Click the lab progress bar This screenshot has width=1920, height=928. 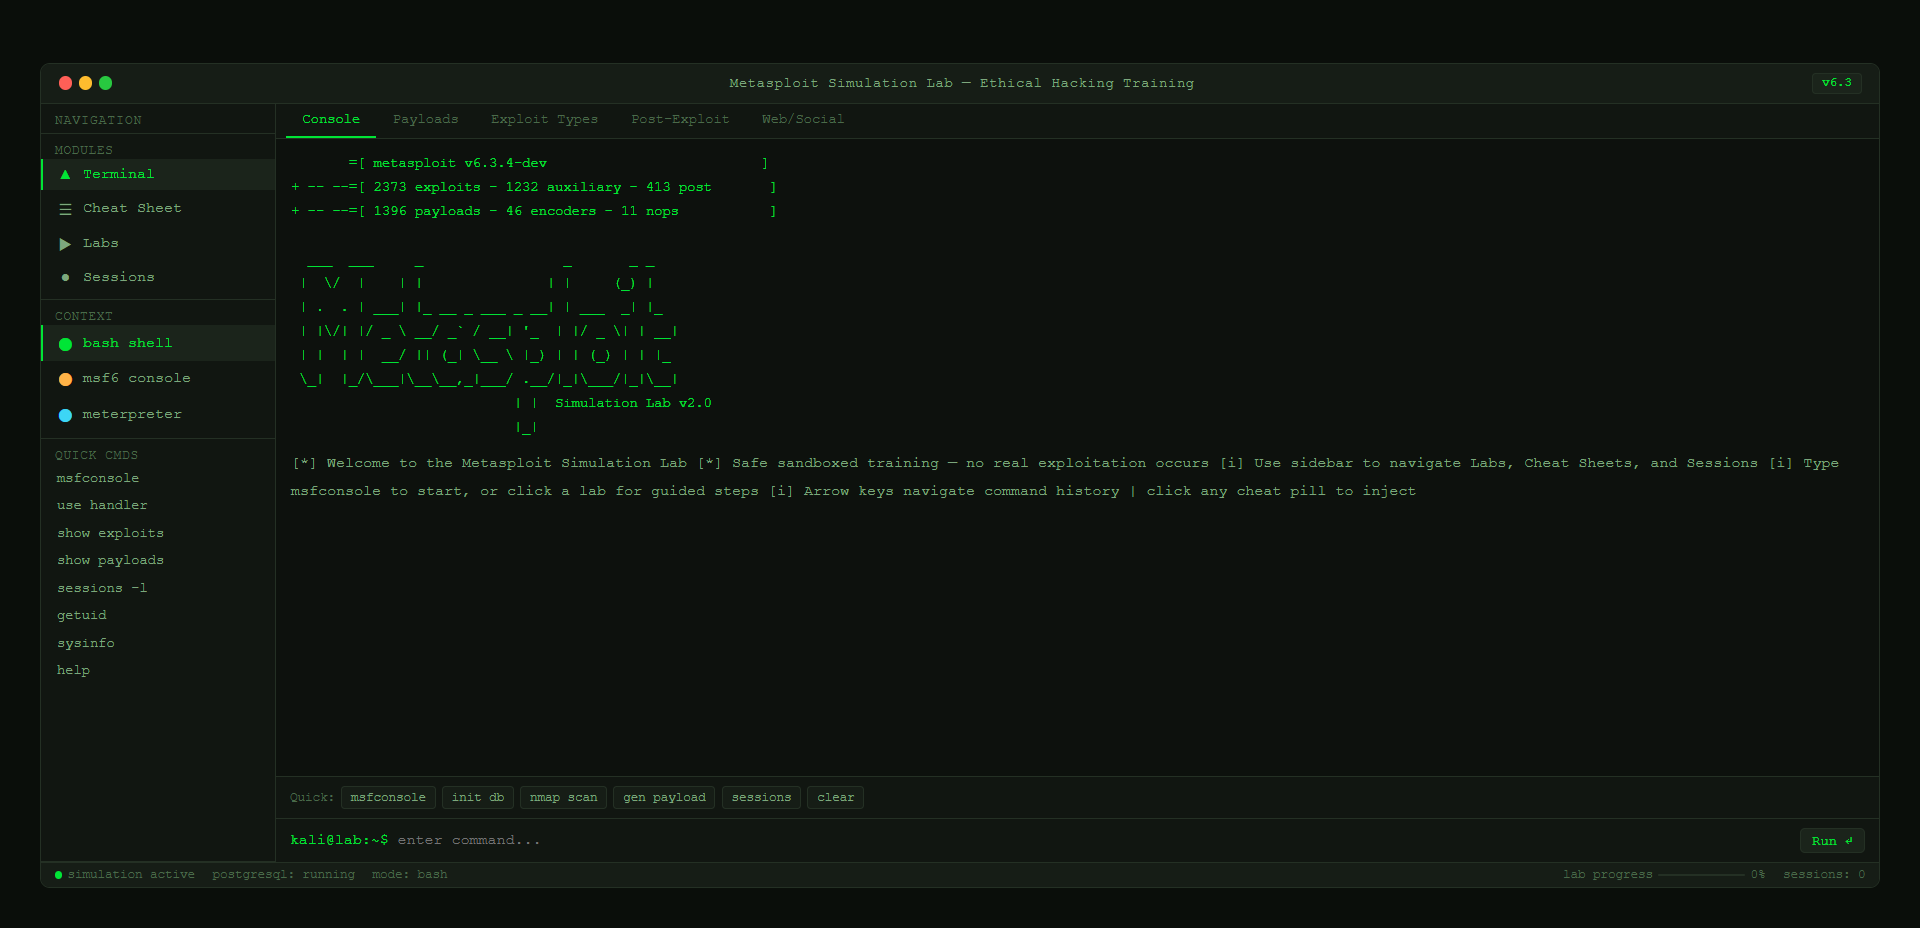pos(1701,875)
